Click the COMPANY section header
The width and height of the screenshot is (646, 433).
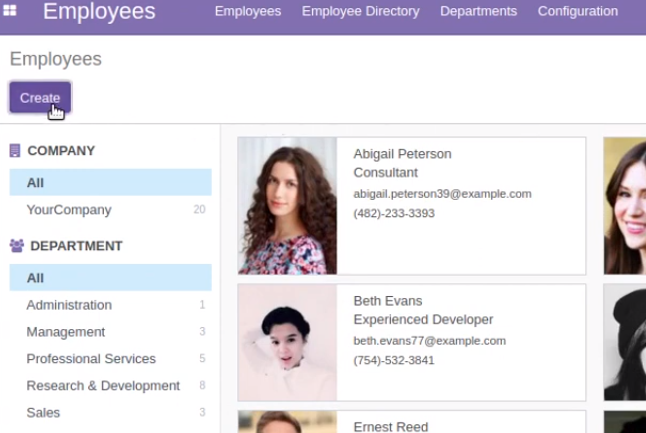click(x=61, y=151)
